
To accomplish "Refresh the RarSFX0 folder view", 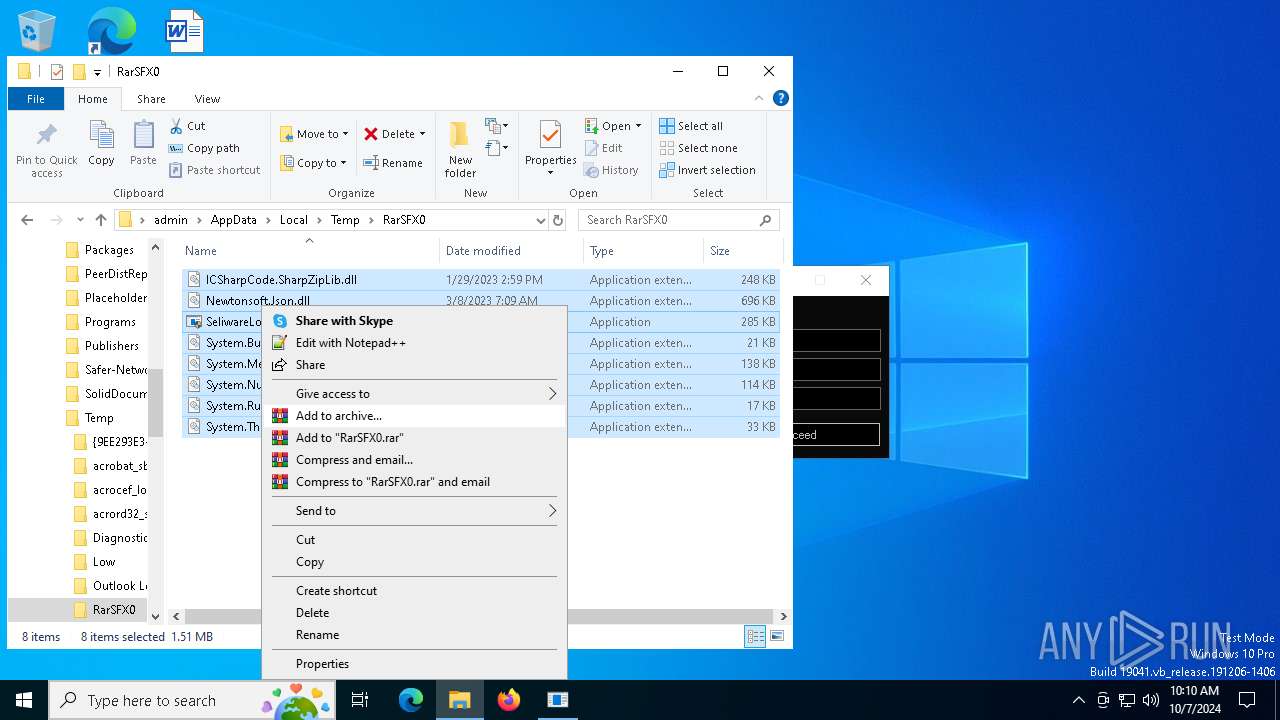I will [x=558, y=220].
